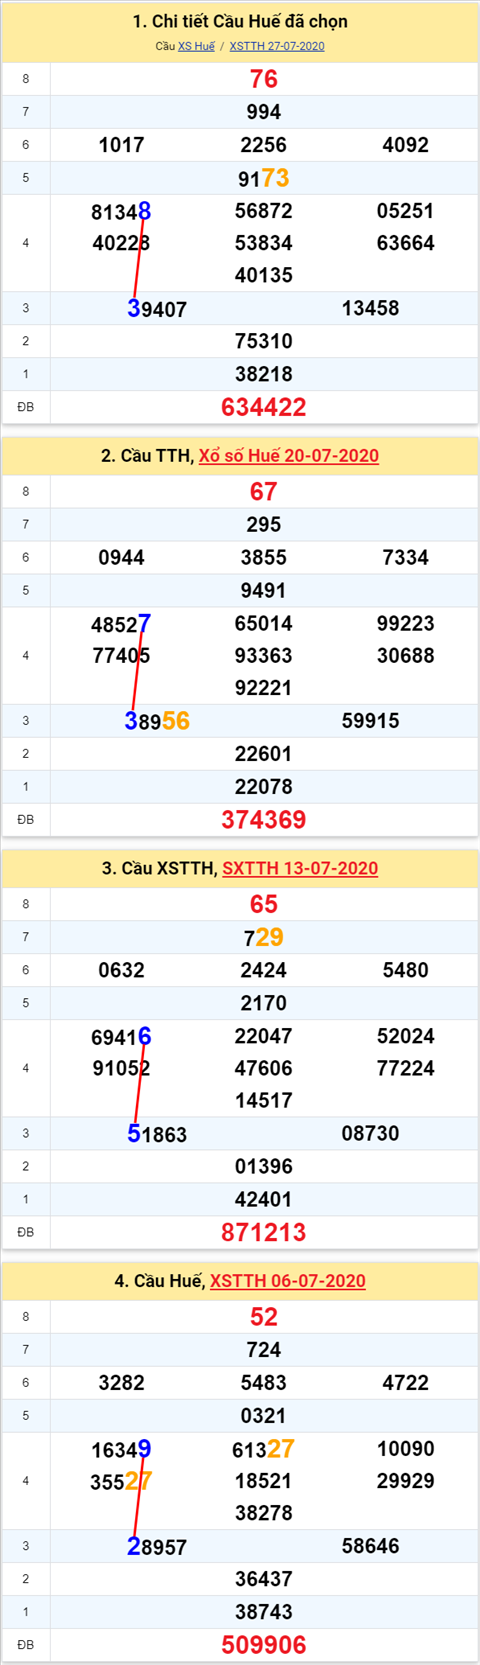The image size is (480, 1665).
Task: Click the number 28957
Action: point(157,1547)
